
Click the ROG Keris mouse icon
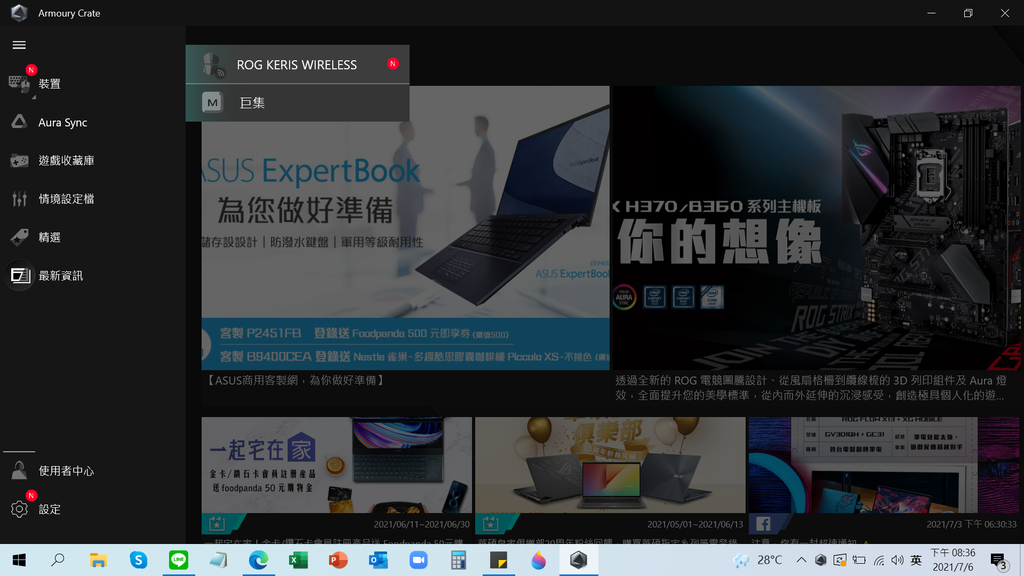coord(212,65)
